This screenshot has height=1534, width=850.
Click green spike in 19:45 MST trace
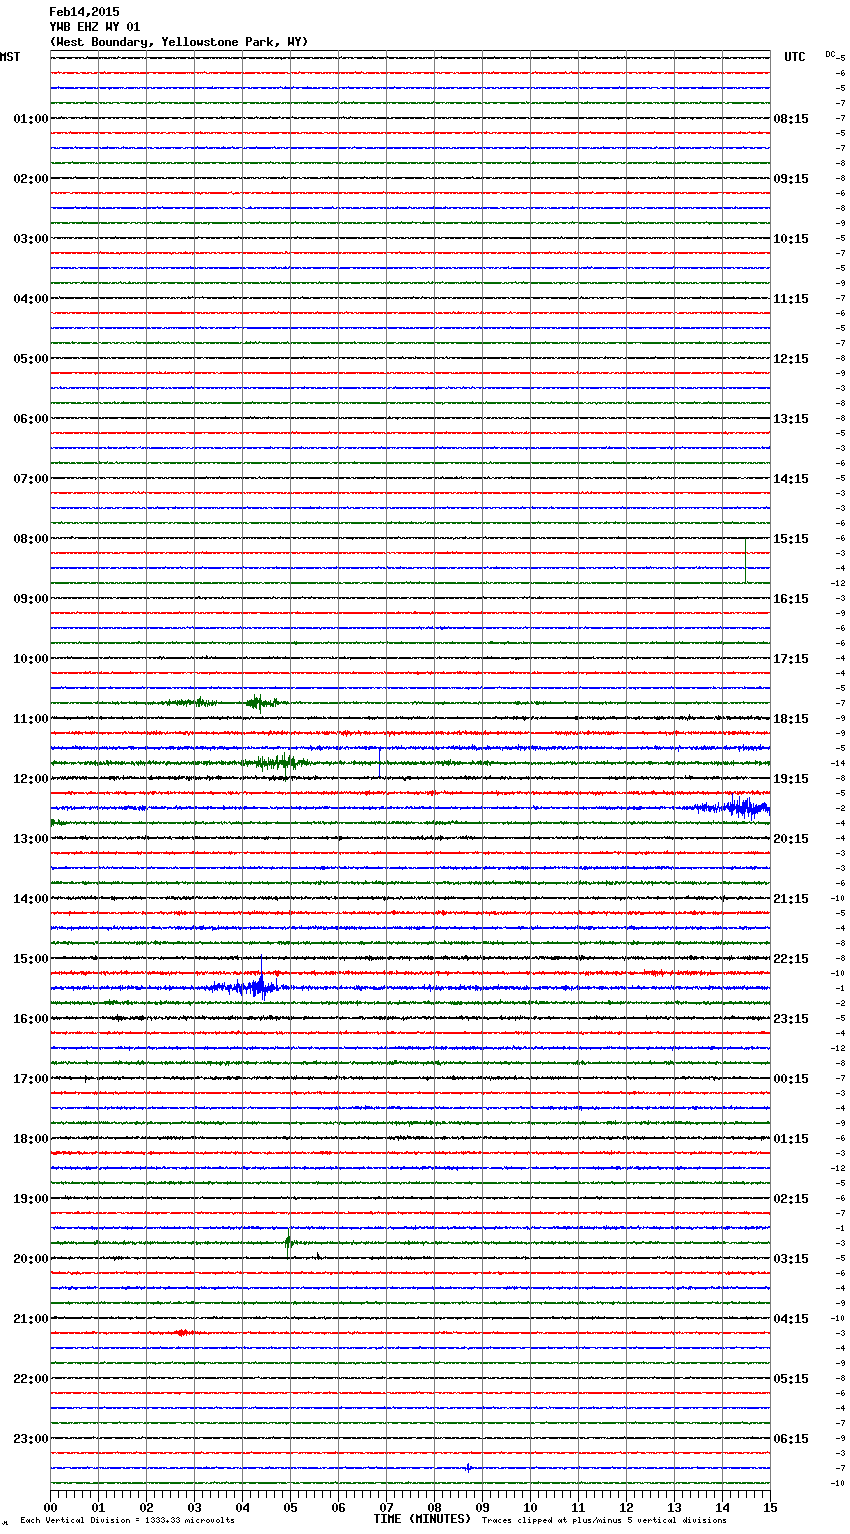[289, 1242]
